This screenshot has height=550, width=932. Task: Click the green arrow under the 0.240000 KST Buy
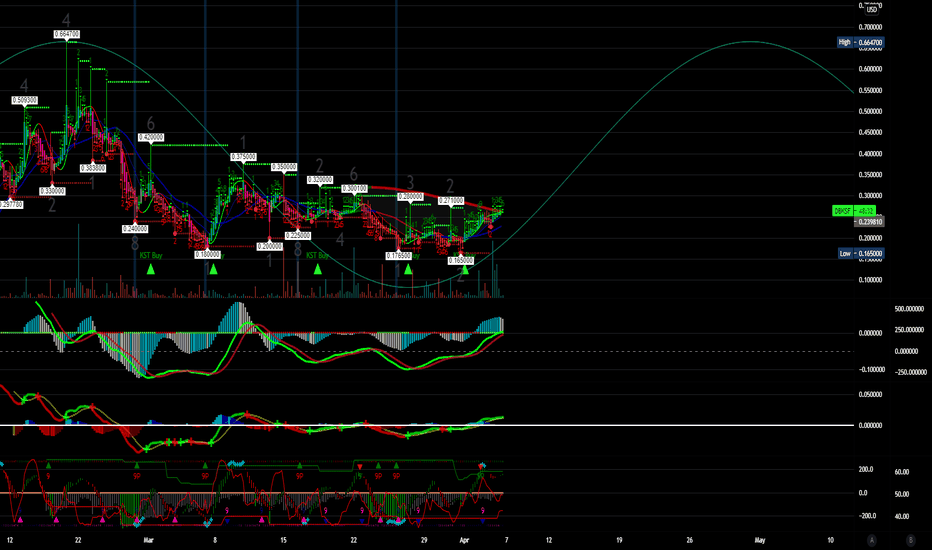[151, 269]
